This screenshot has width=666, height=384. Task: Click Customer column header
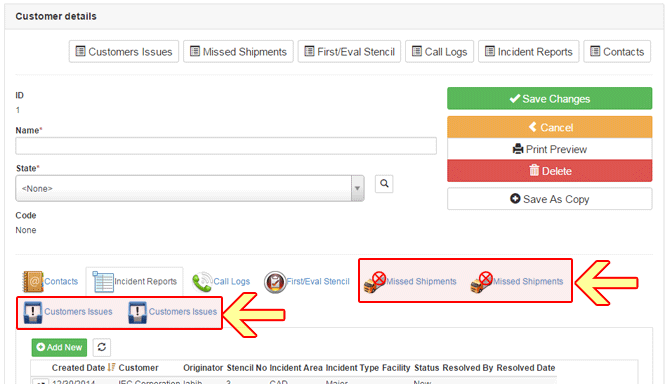[138, 368]
